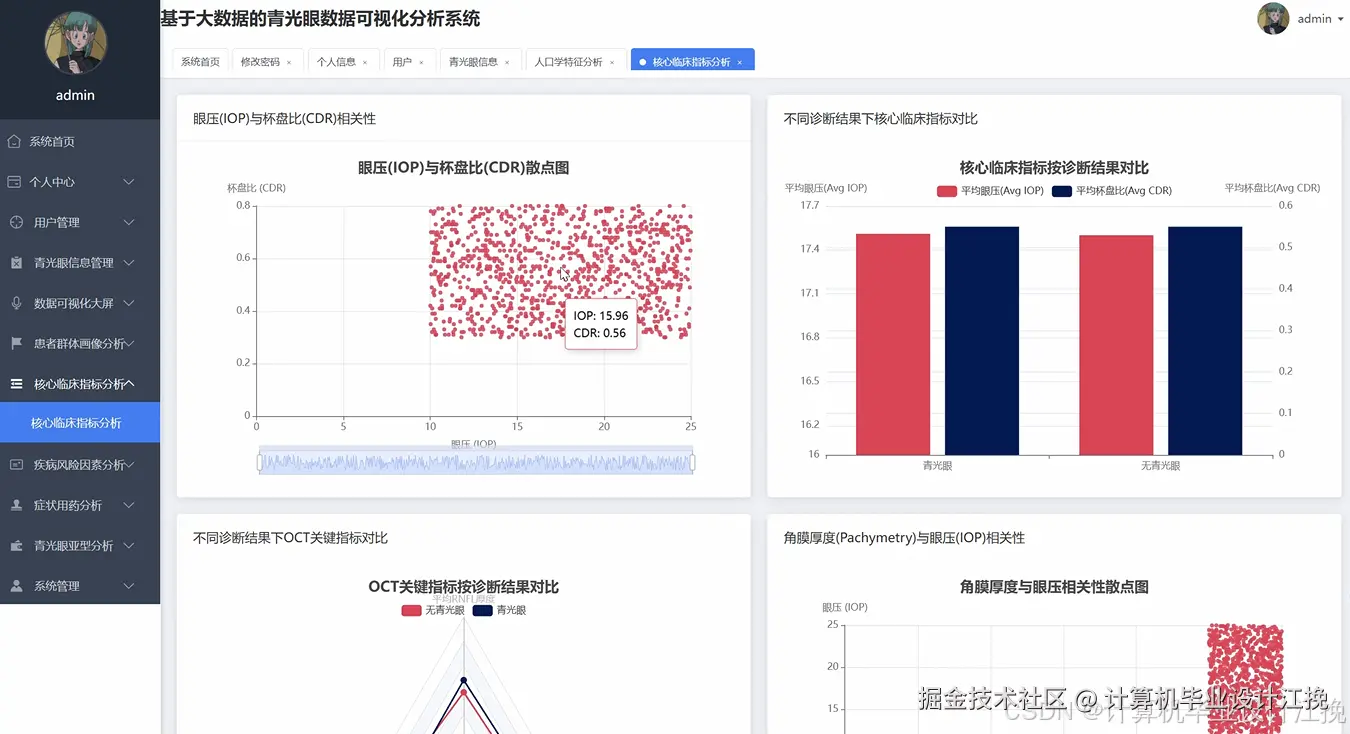This screenshot has height=734, width=1350.
Task: Close the 用户 tab
Action: point(421,62)
